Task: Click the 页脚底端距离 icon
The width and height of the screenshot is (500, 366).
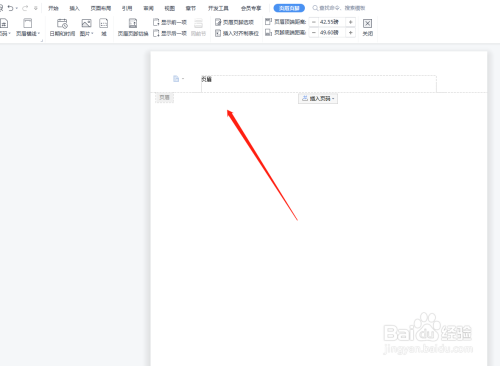Action: pos(268,32)
